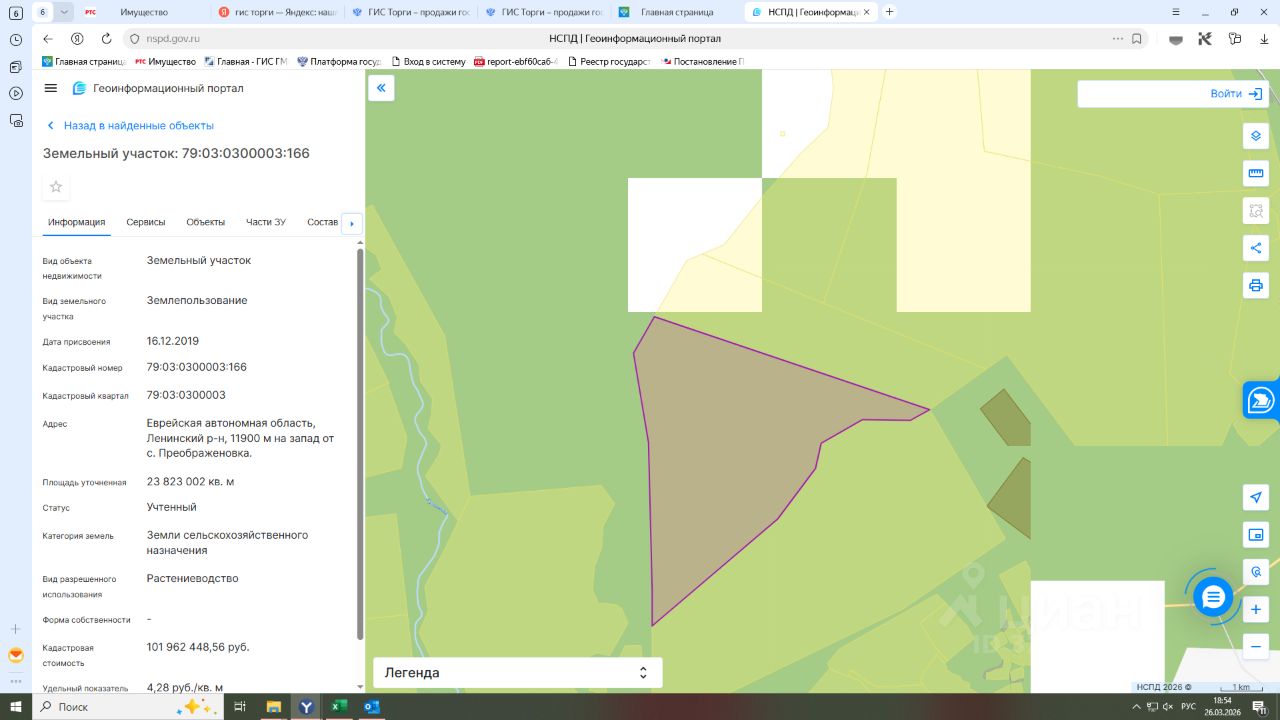The image size is (1280, 720).
Task: Go back in the browser
Action: [x=47, y=39]
